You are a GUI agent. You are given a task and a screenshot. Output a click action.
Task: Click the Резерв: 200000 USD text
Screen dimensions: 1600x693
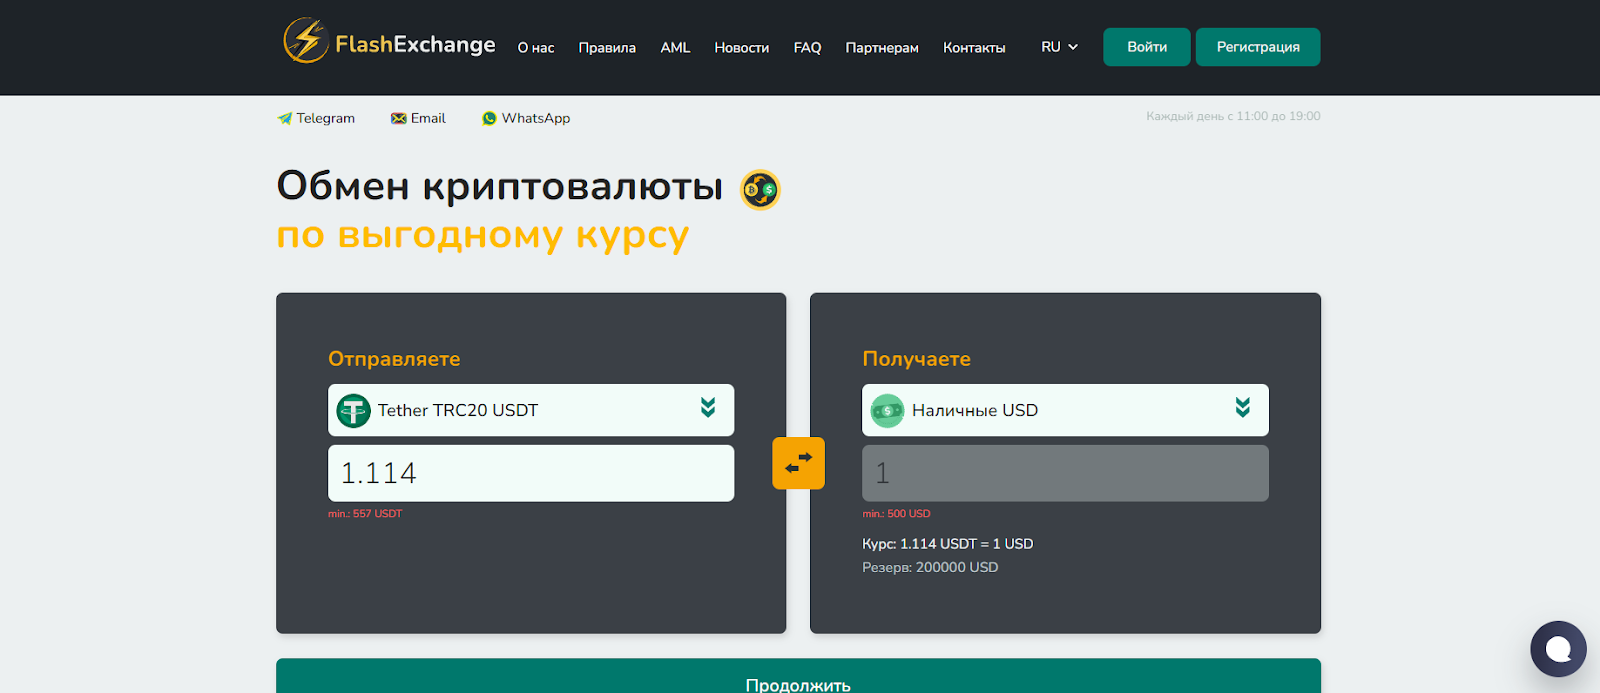pos(930,567)
